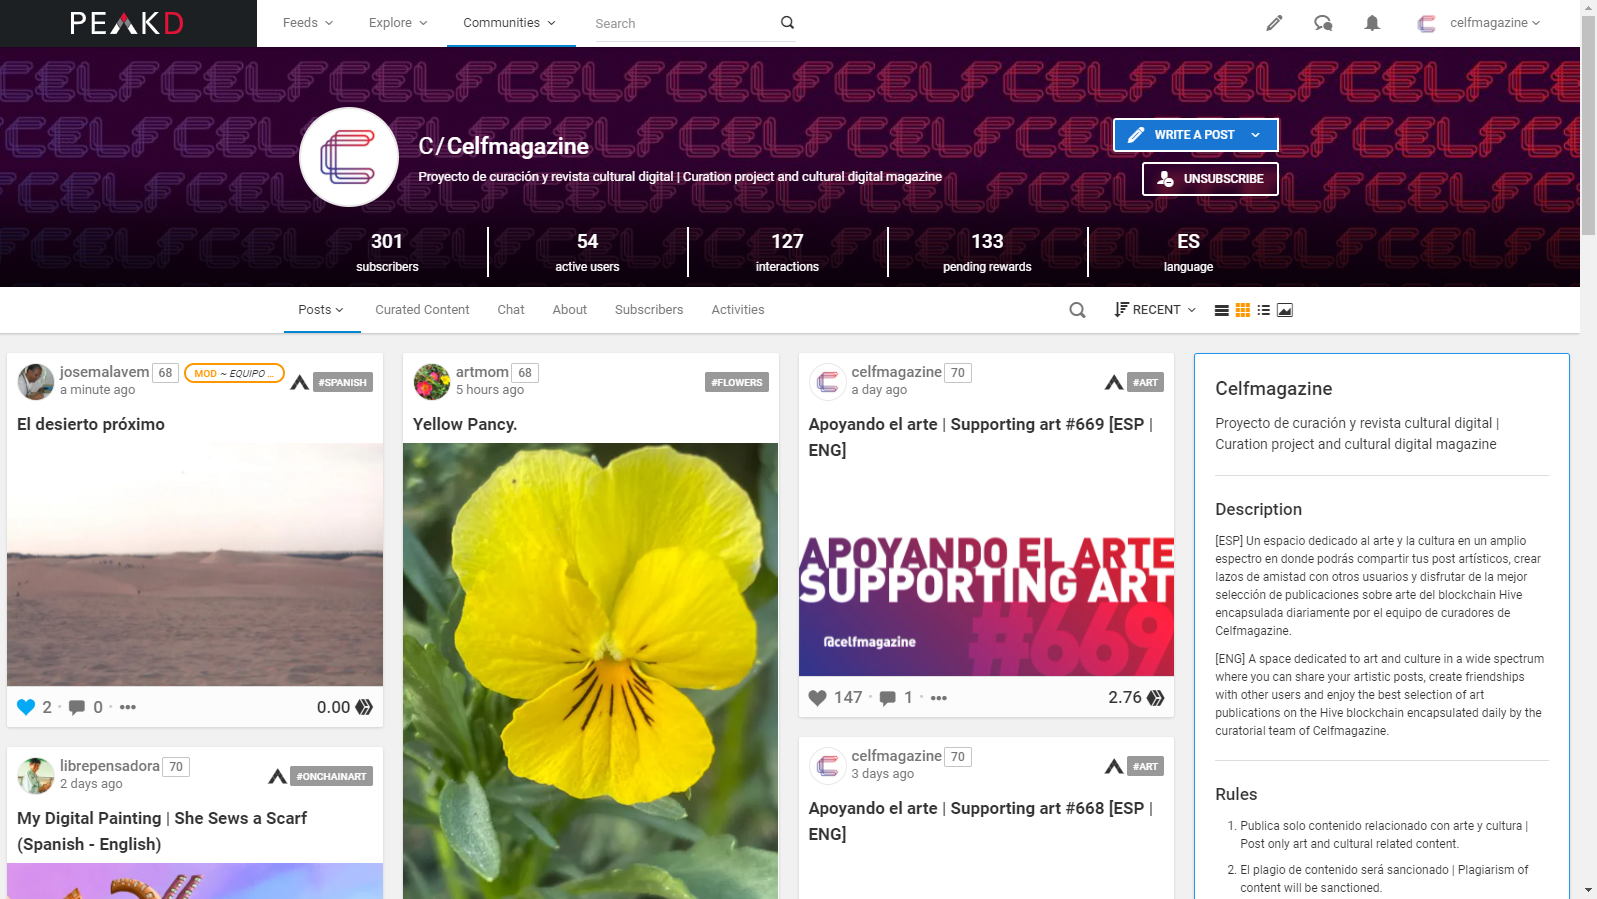The image size is (1597, 899).
Task: Open librepensadora profile avatar
Action: (36, 776)
